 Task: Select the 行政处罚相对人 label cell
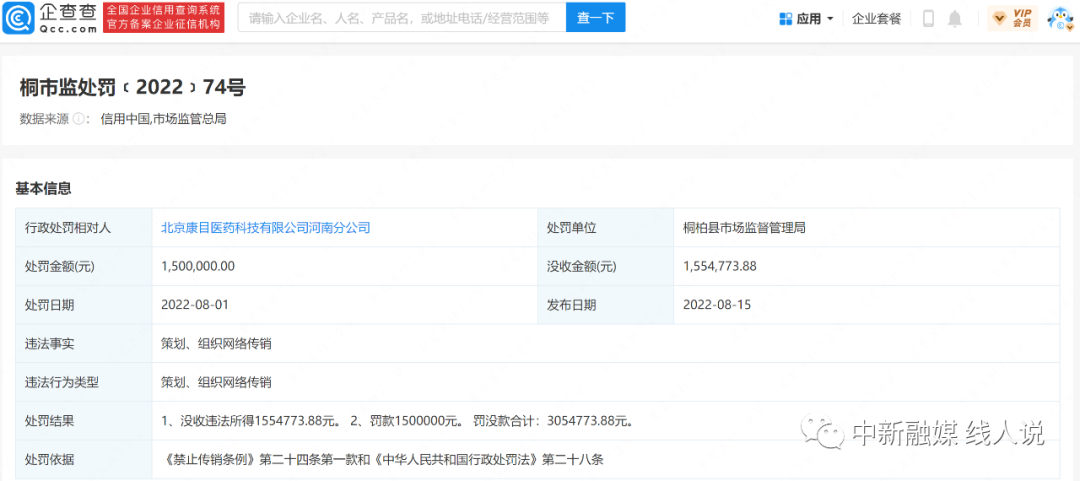click(83, 227)
